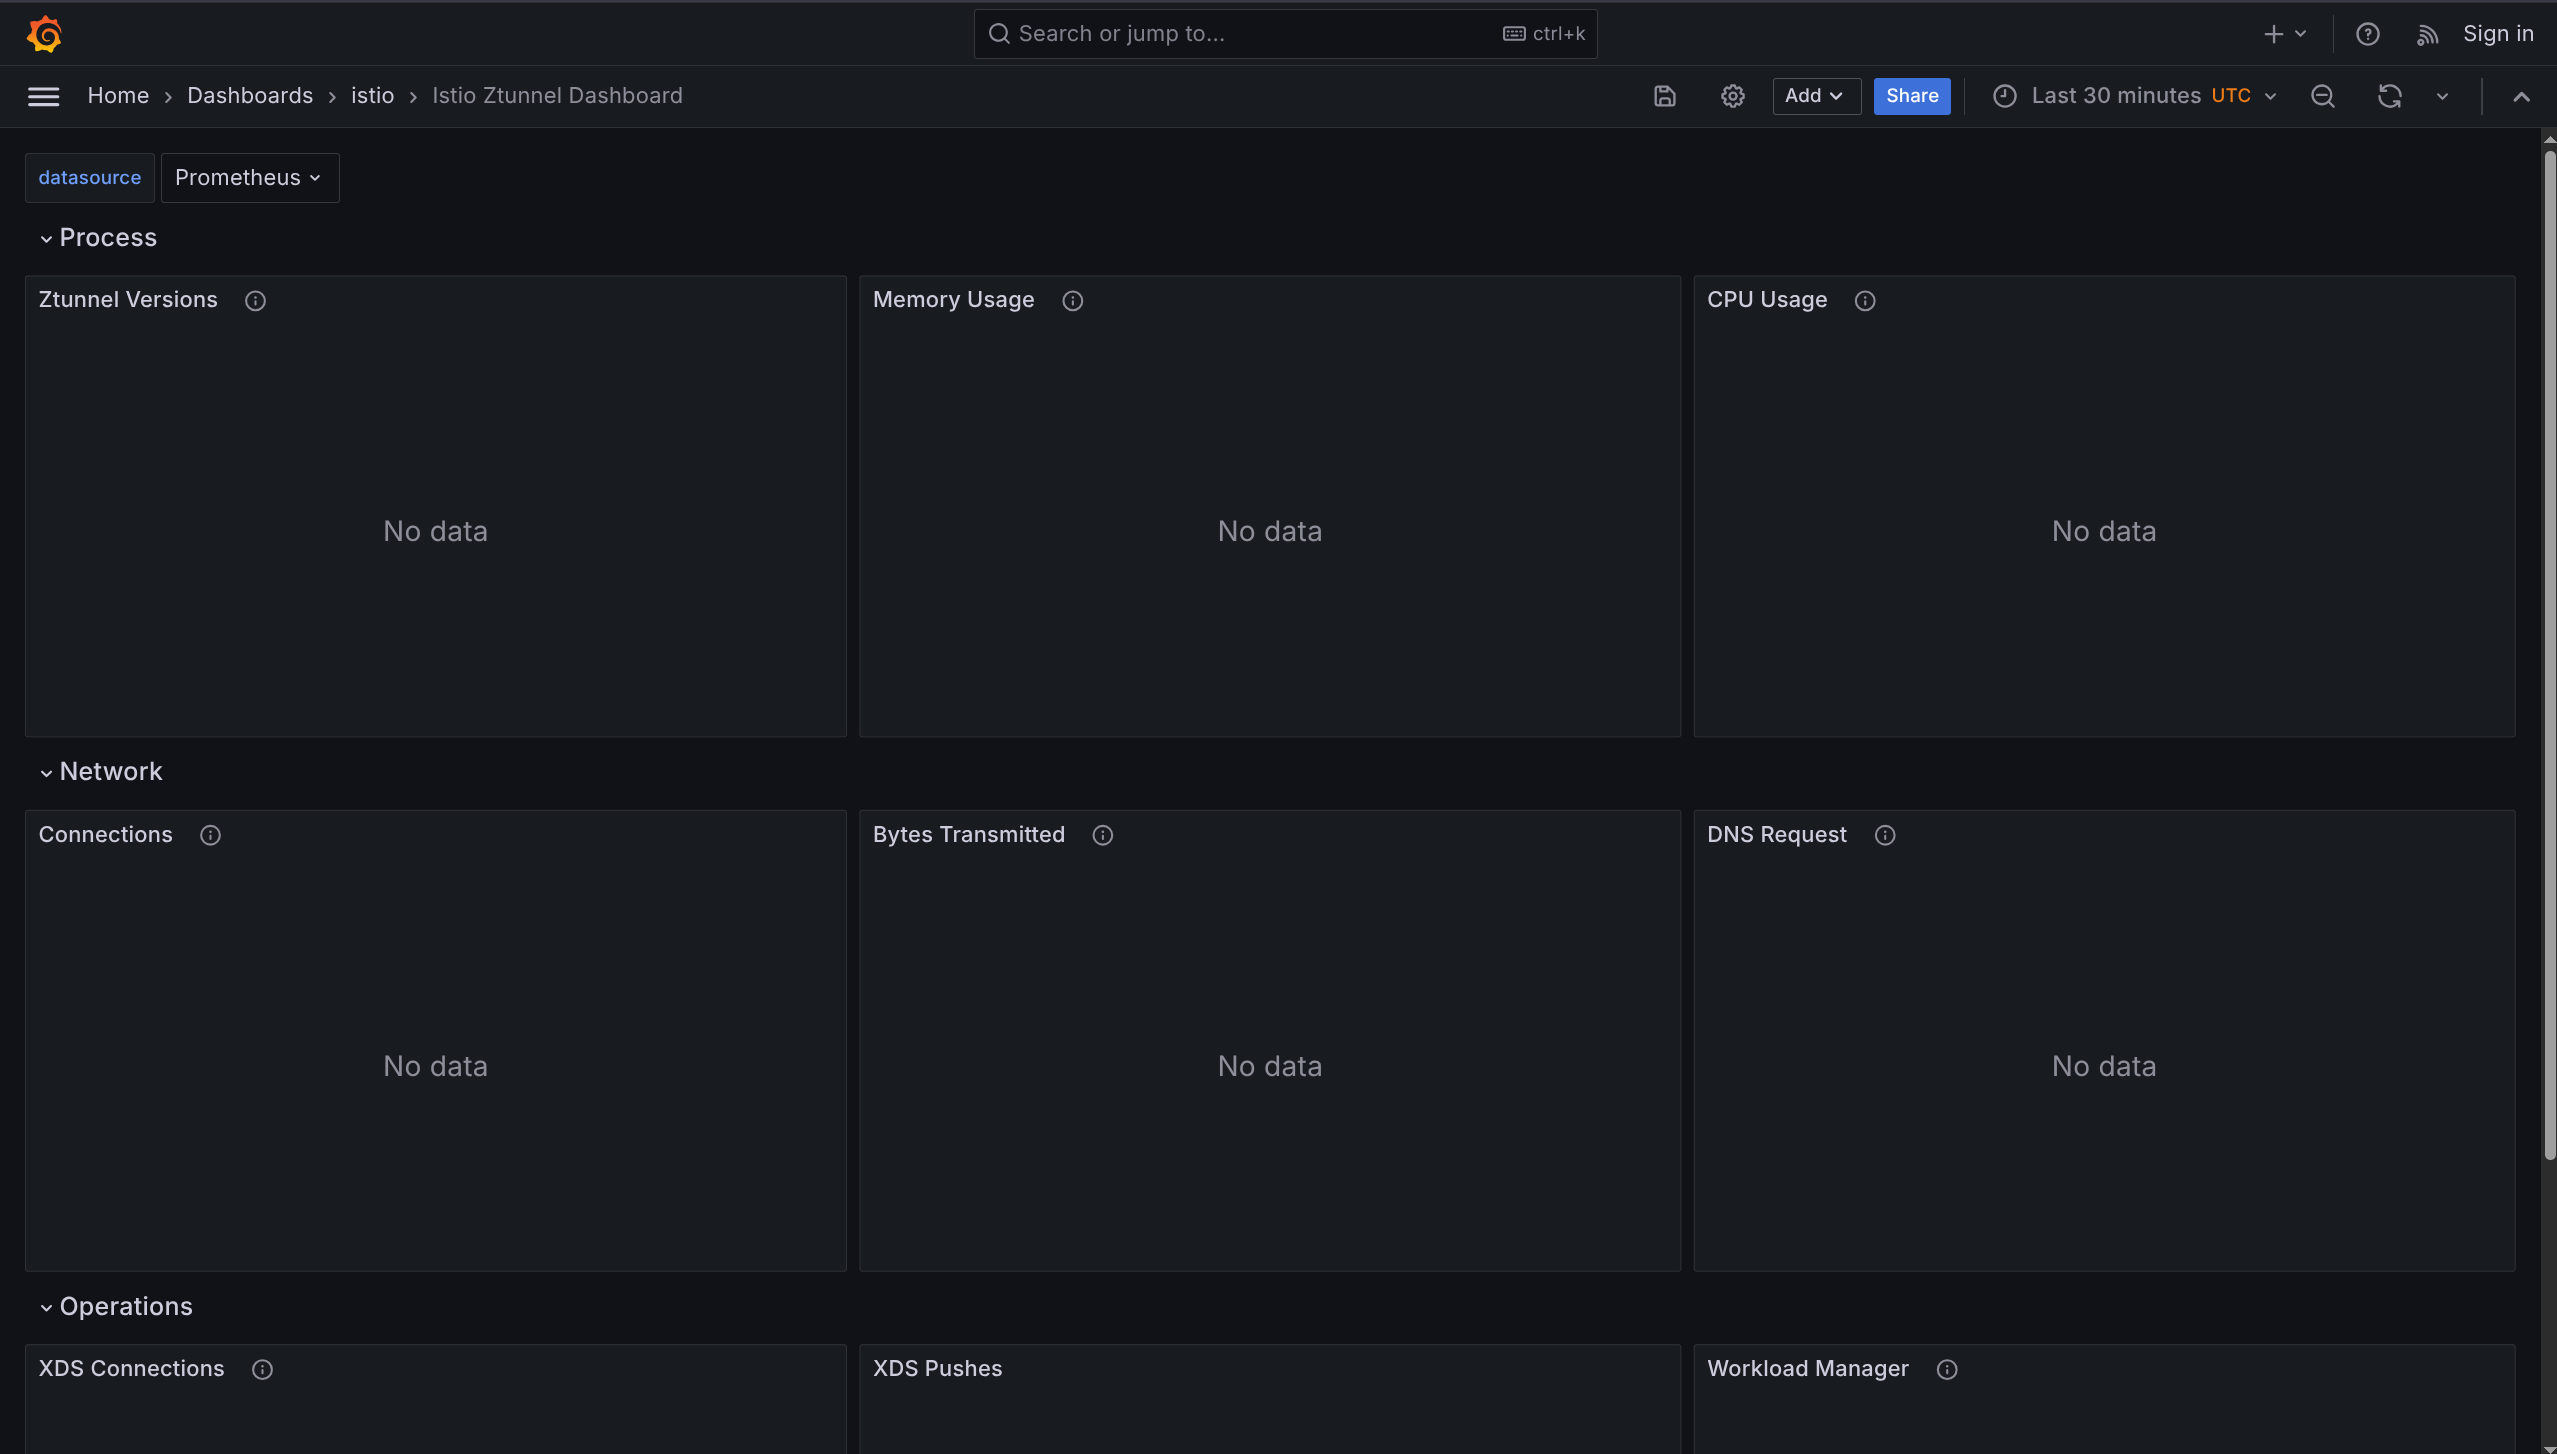Open the hamburger navigation menu

pos(43,96)
